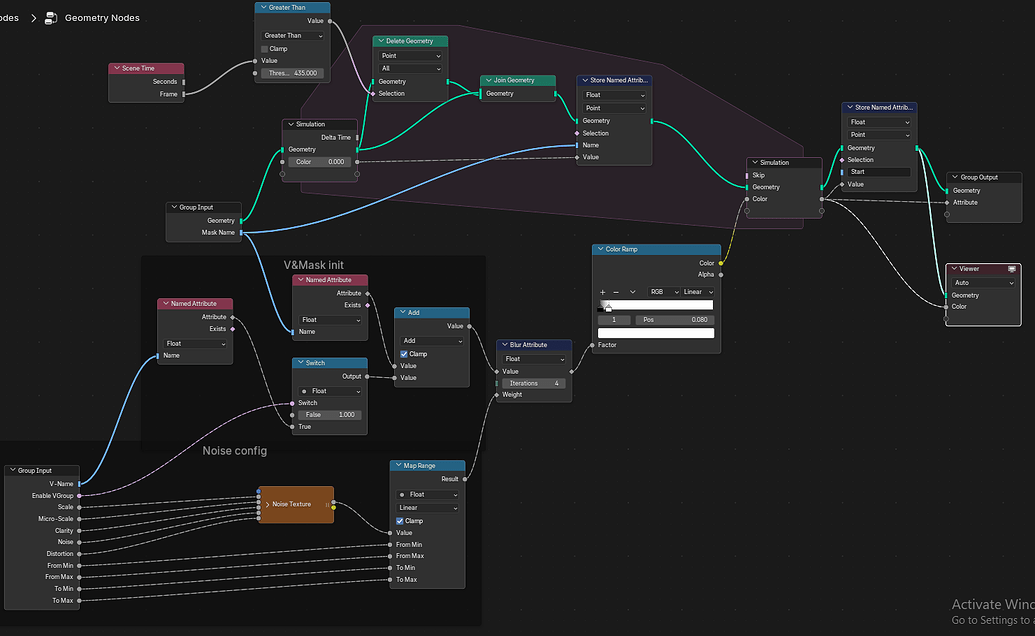Open Float type dropdown in Switch node

pyautogui.click(x=329, y=391)
